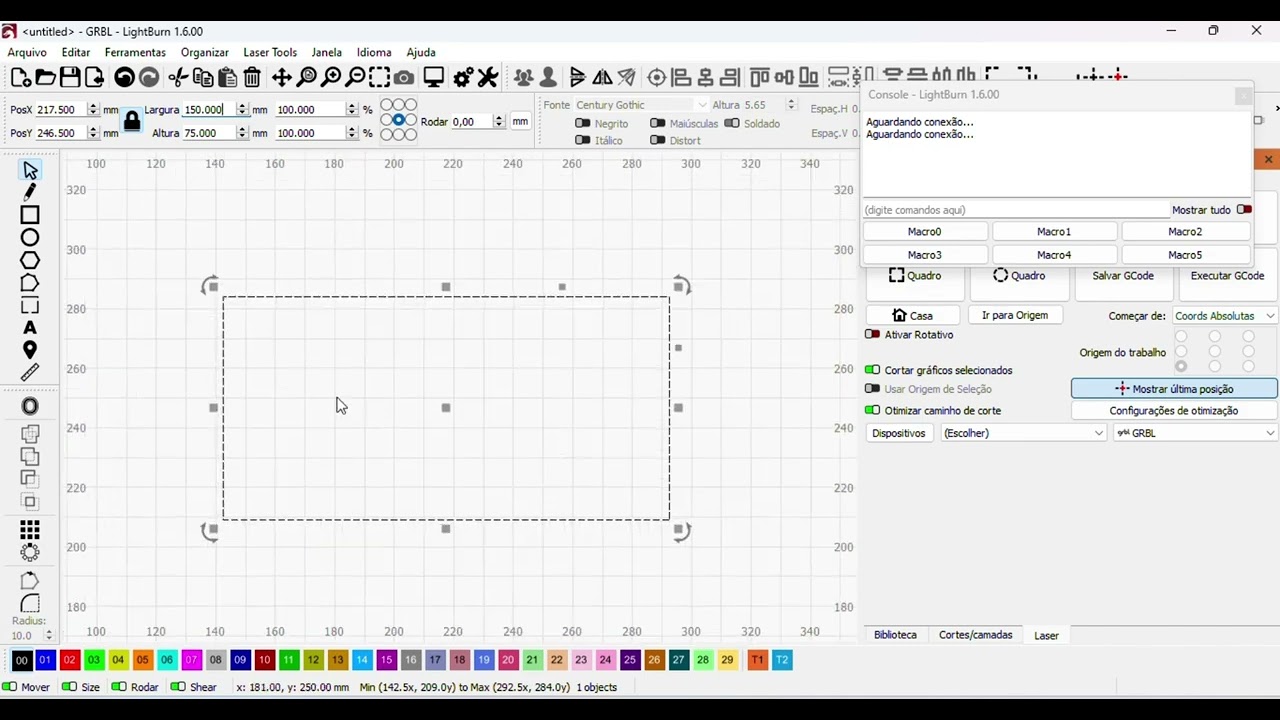The image size is (1280, 720).
Task: Click the Ir para Origem button
Action: coord(1015,315)
